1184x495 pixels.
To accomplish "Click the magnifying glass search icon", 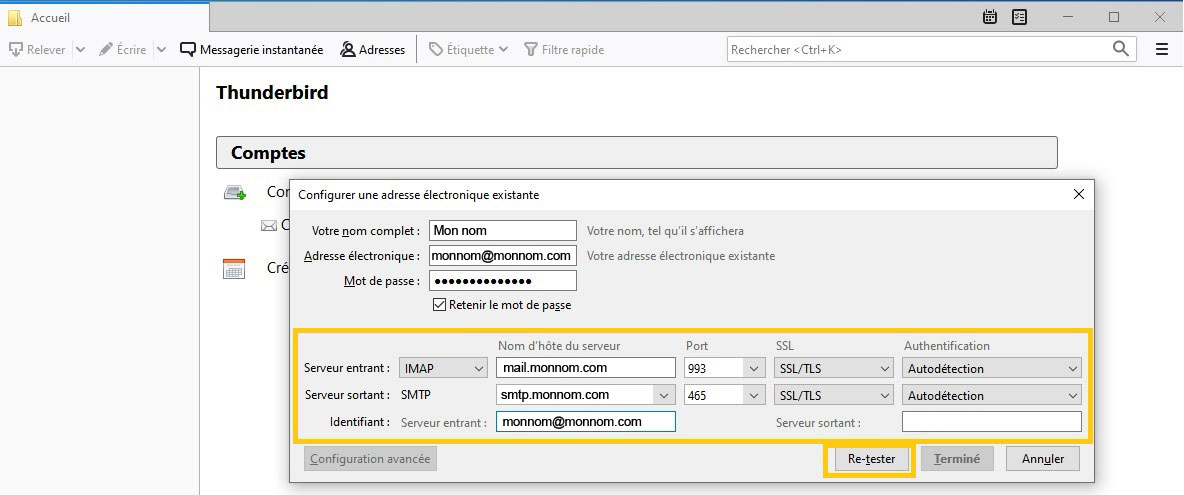I will point(1121,49).
